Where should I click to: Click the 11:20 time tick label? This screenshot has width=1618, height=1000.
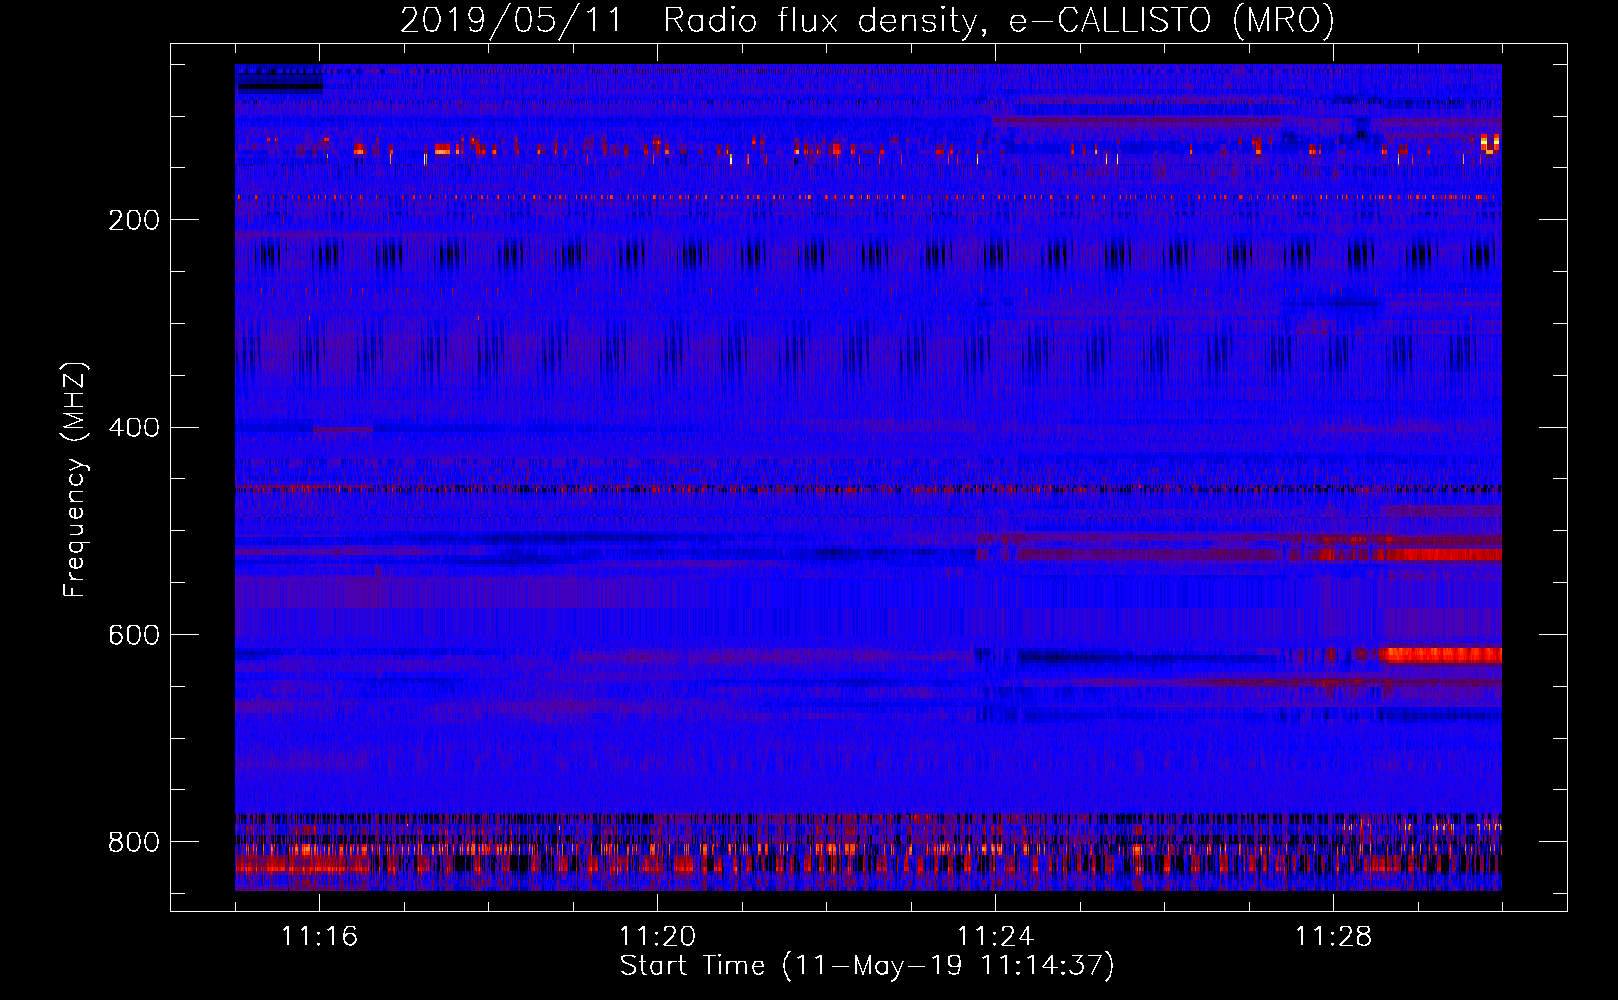point(658,937)
